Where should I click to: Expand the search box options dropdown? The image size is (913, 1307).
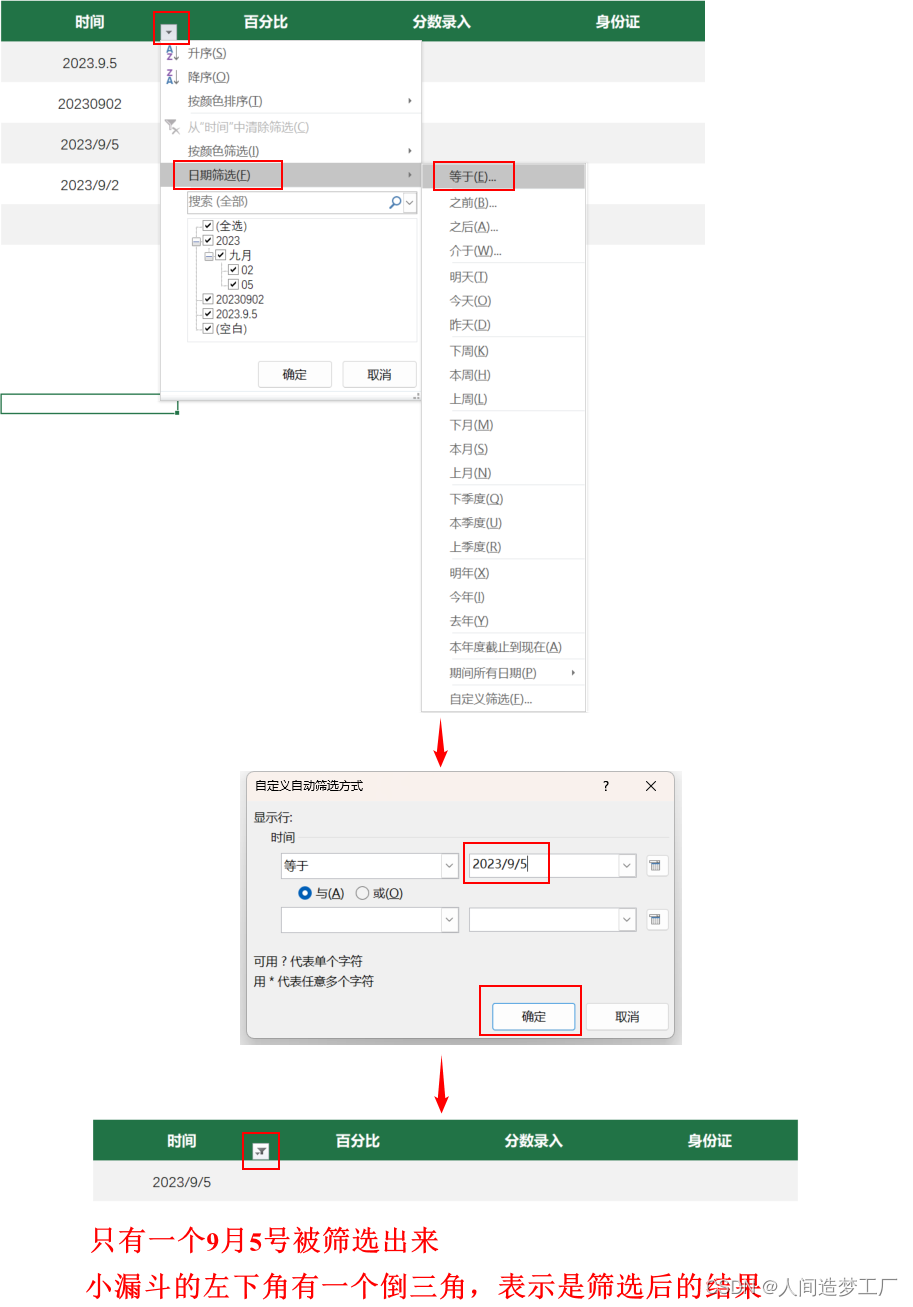pyautogui.click(x=410, y=203)
